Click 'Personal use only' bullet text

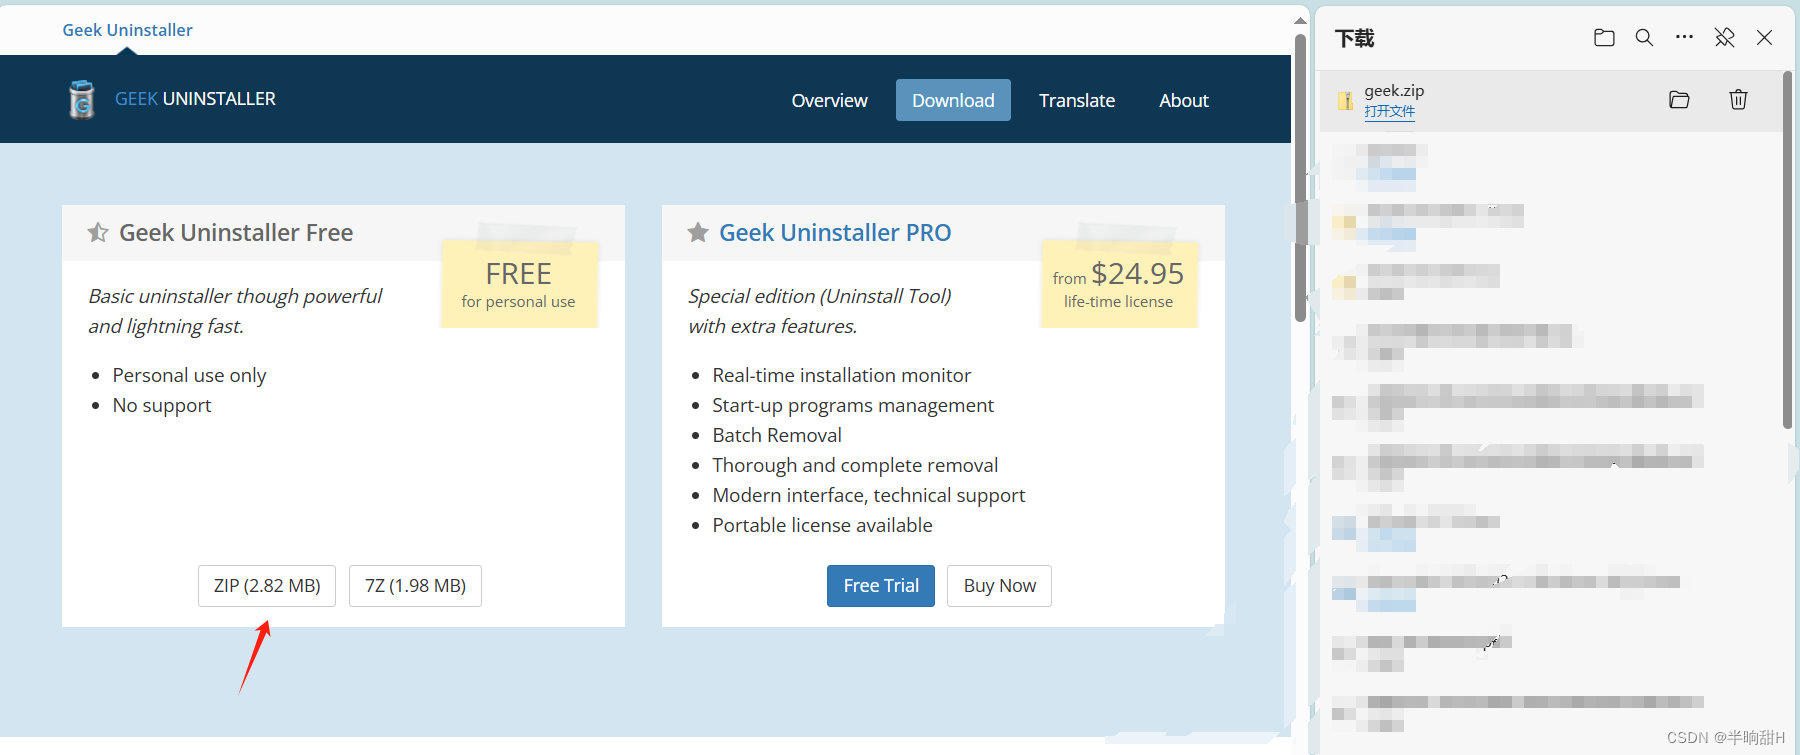coord(189,375)
